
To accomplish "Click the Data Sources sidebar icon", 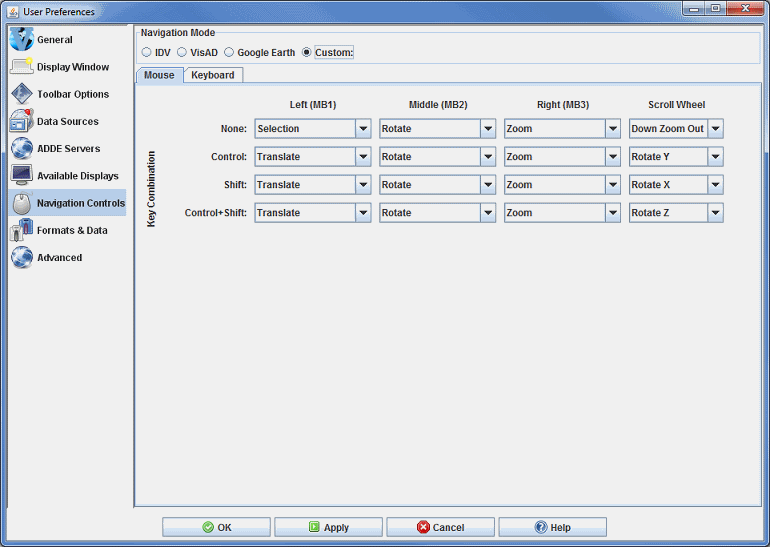I will click(22, 121).
